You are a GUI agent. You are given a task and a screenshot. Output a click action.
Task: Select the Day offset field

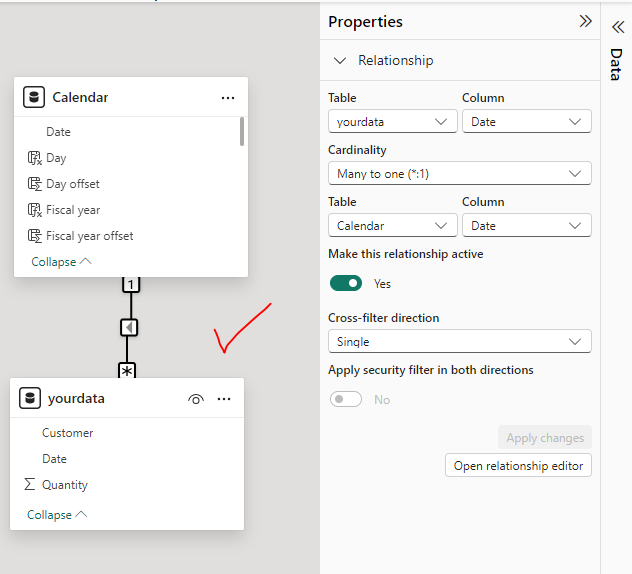point(73,184)
